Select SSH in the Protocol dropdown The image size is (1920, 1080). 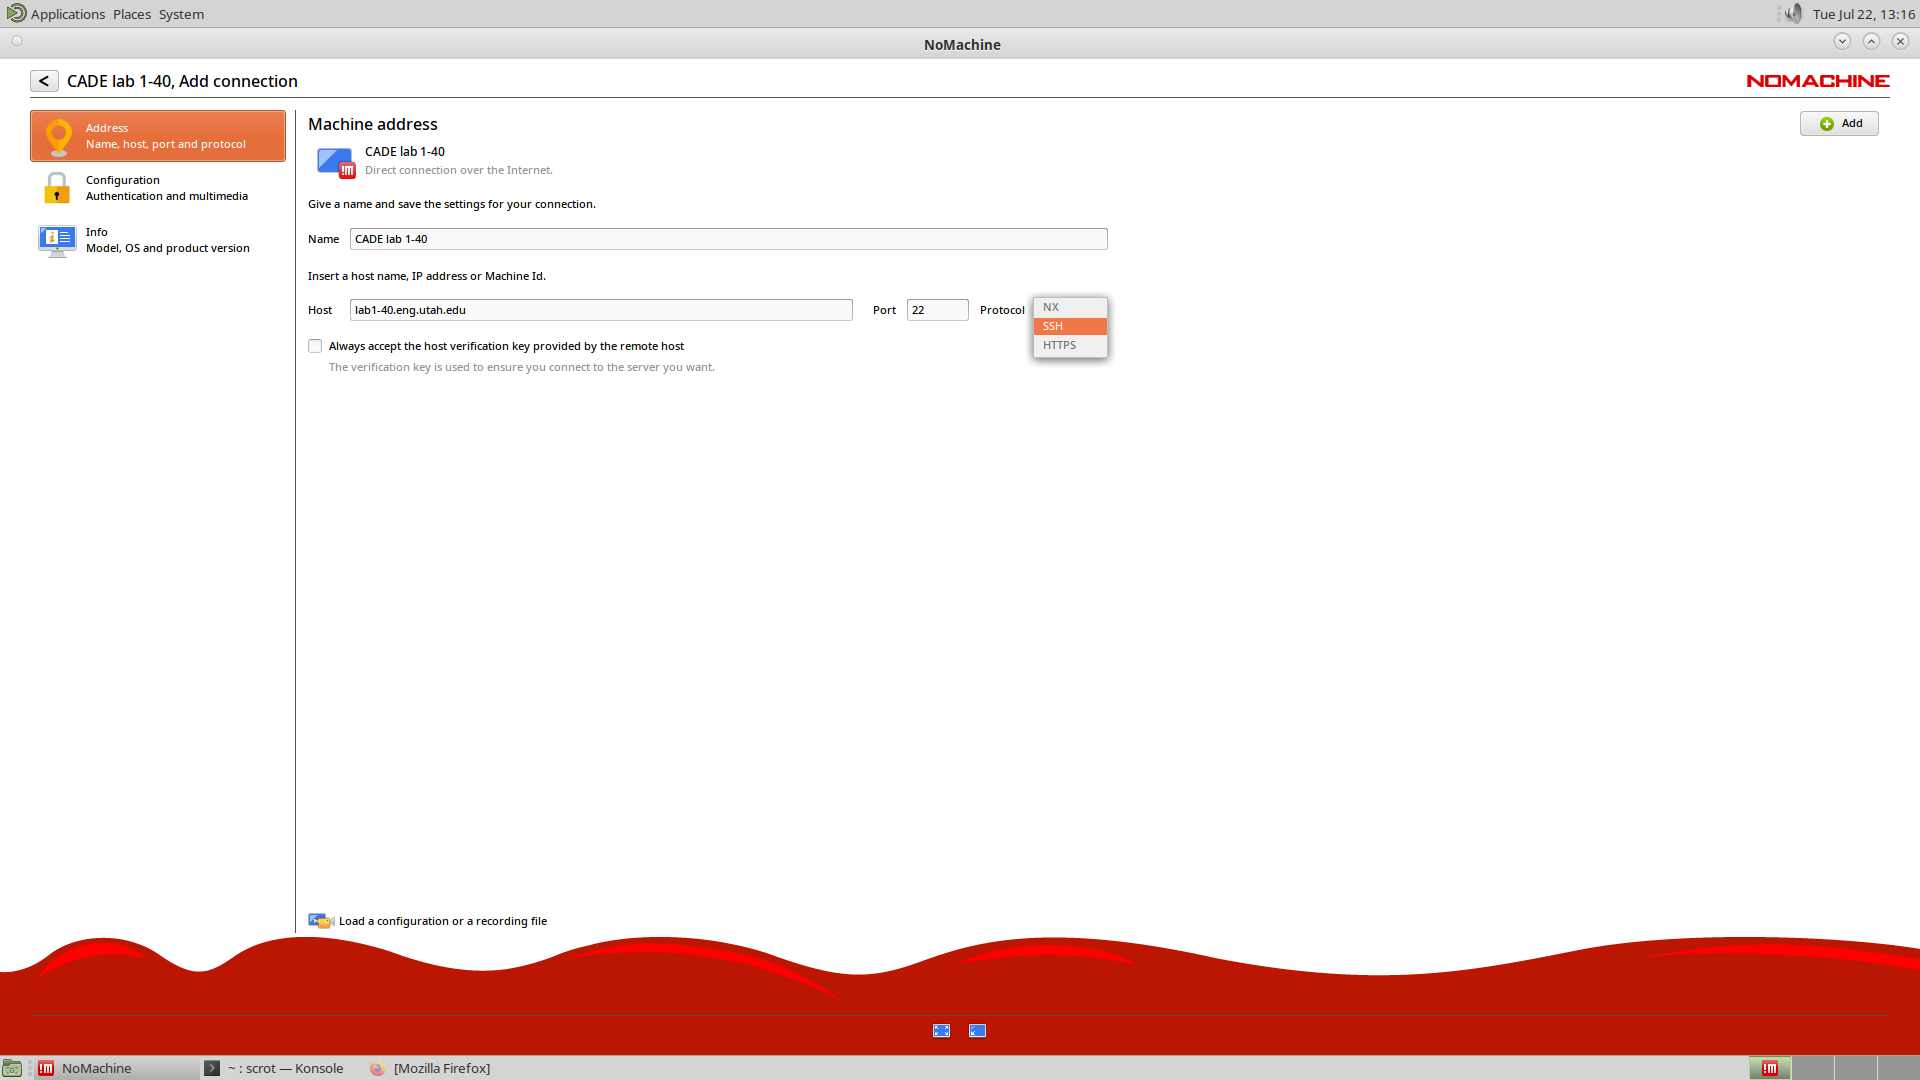pyautogui.click(x=1070, y=326)
